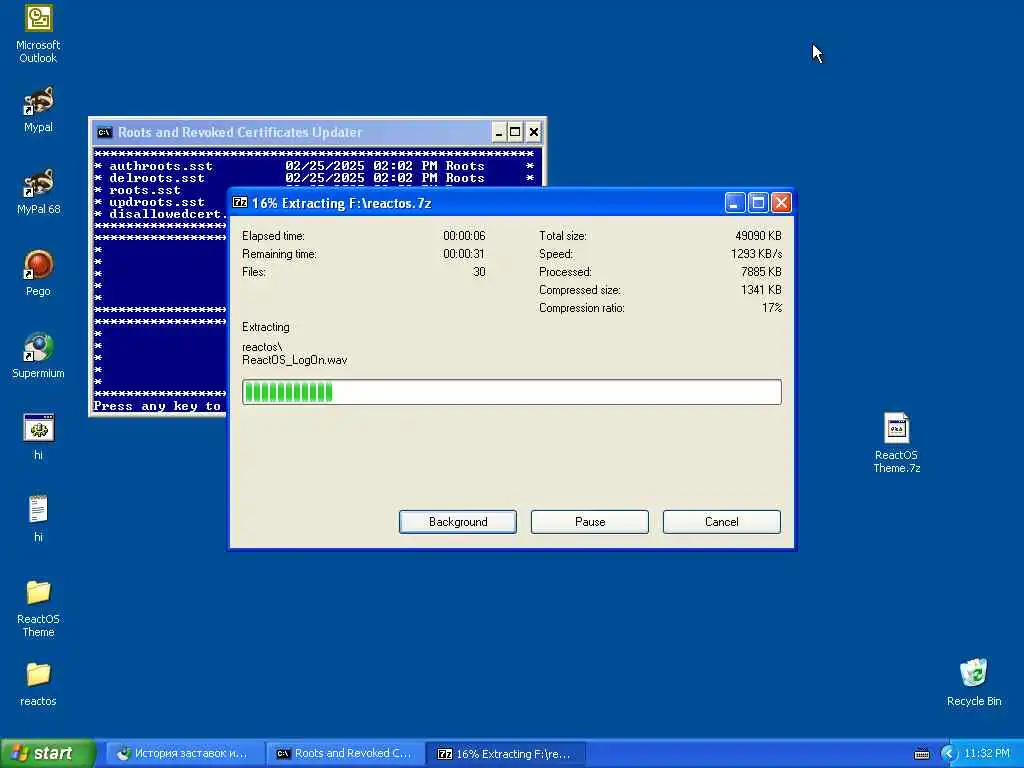1024x768 pixels.
Task: Select the ReactOS Theme folder icon
Action: [x=38, y=608]
